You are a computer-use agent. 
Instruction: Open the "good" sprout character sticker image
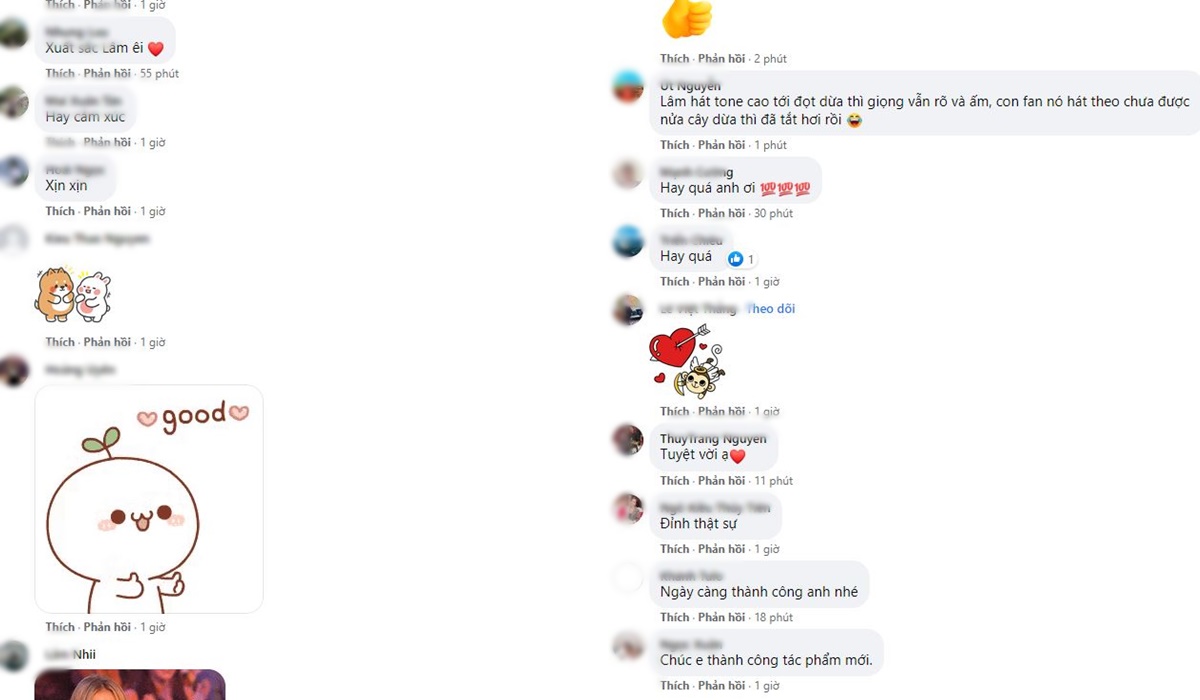149,498
